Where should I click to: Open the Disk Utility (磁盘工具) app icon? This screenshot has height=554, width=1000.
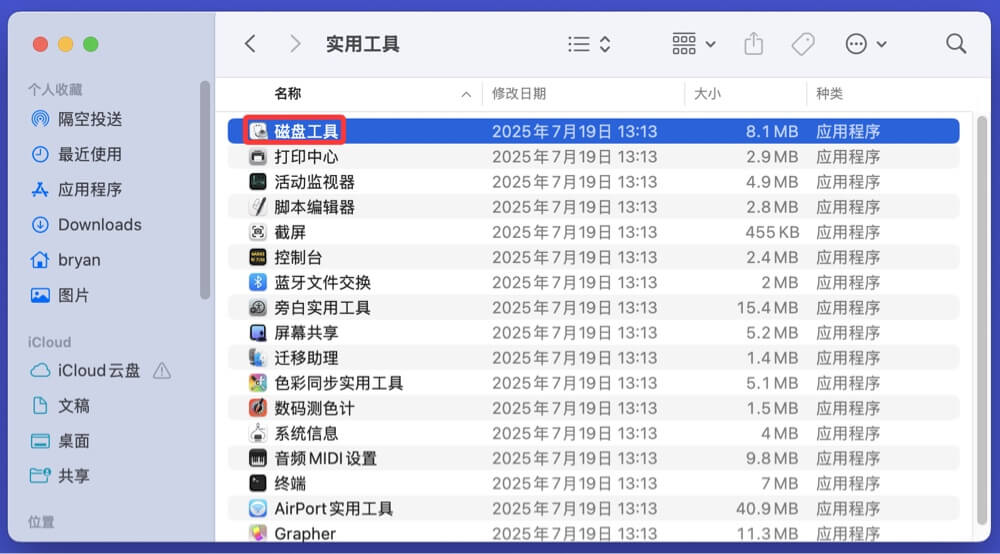(258, 131)
